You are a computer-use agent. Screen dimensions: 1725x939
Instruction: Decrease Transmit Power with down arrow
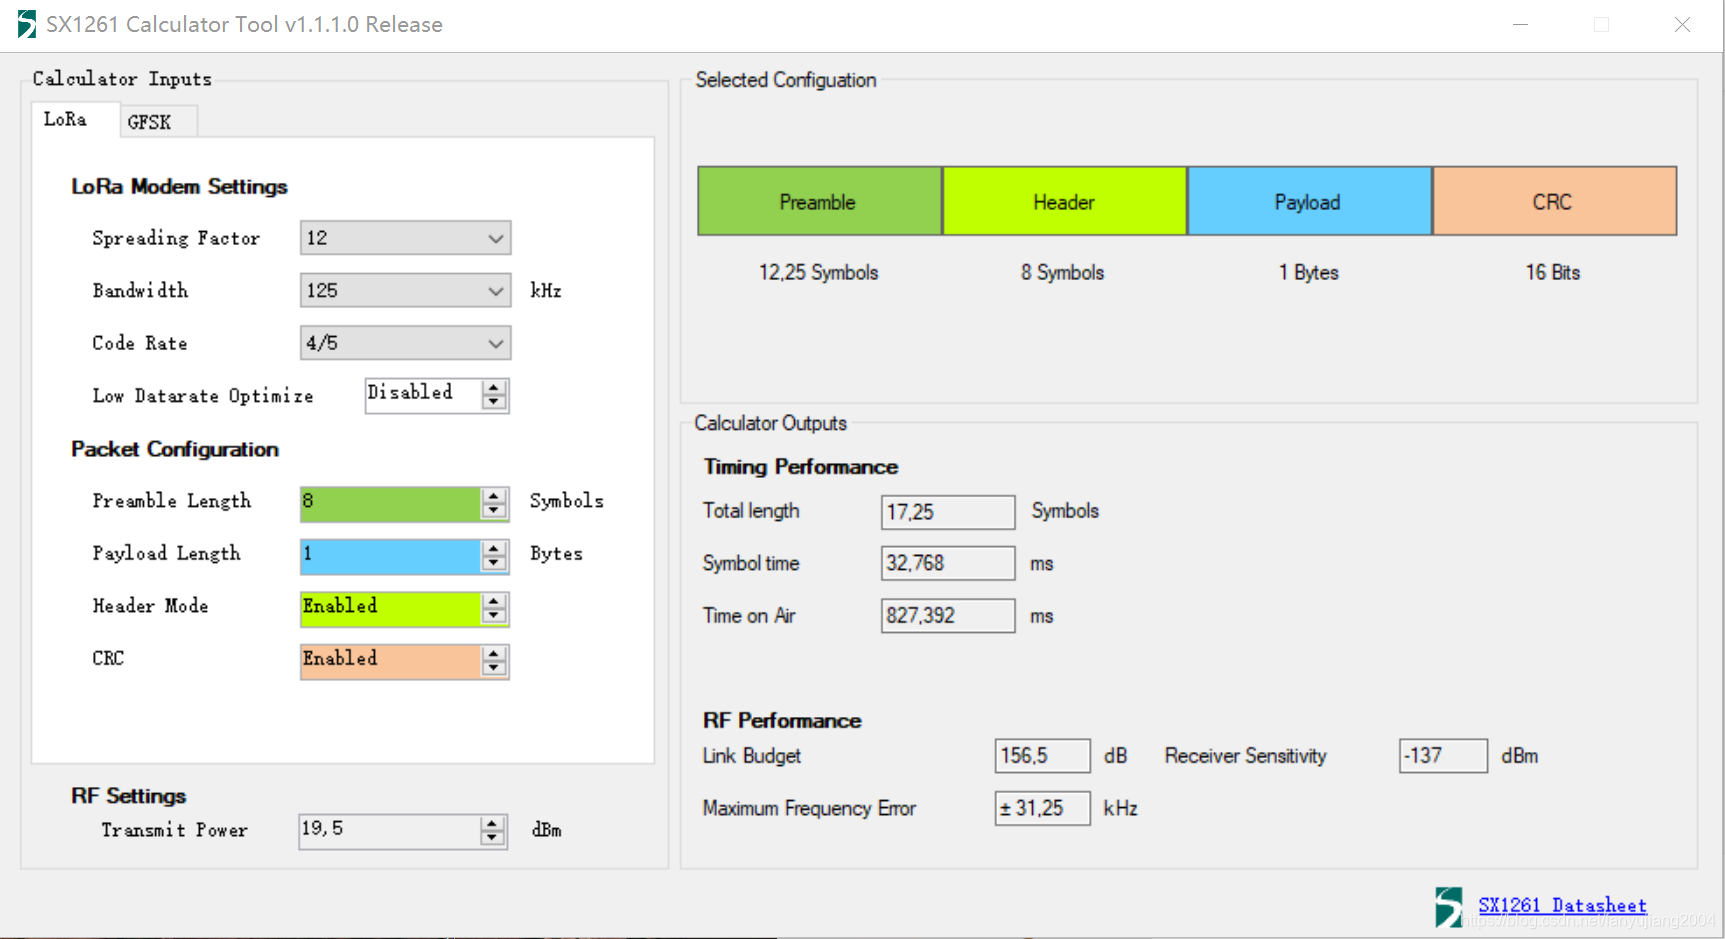(x=492, y=839)
